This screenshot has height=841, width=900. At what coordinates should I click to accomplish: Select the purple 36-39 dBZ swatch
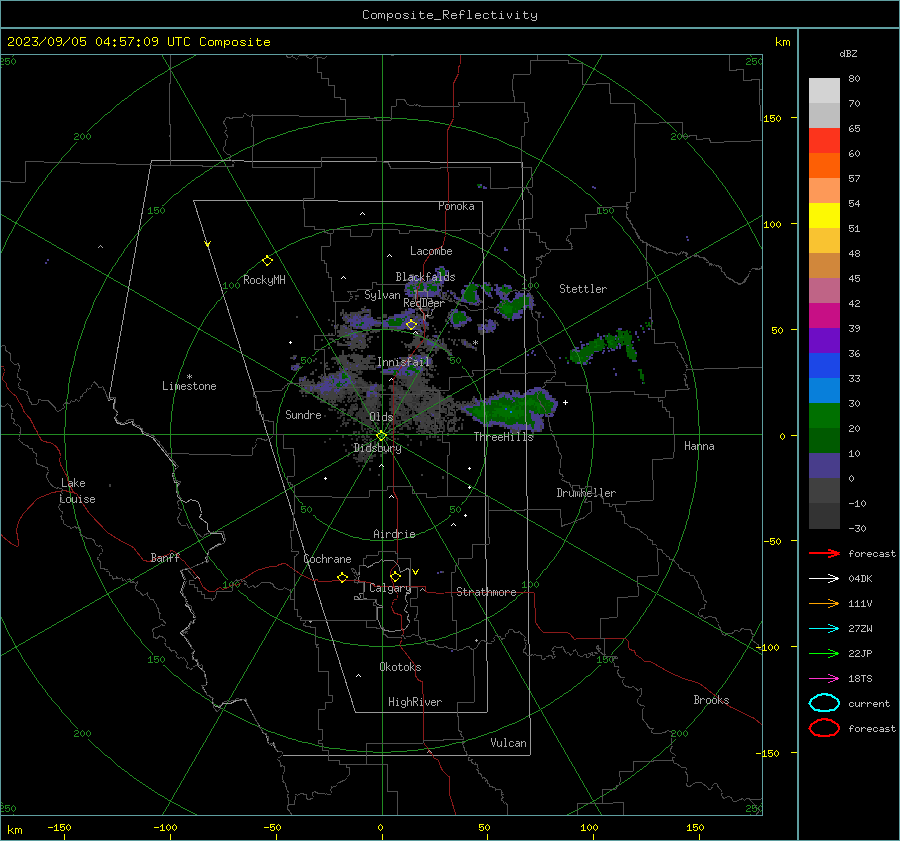click(x=824, y=340)
